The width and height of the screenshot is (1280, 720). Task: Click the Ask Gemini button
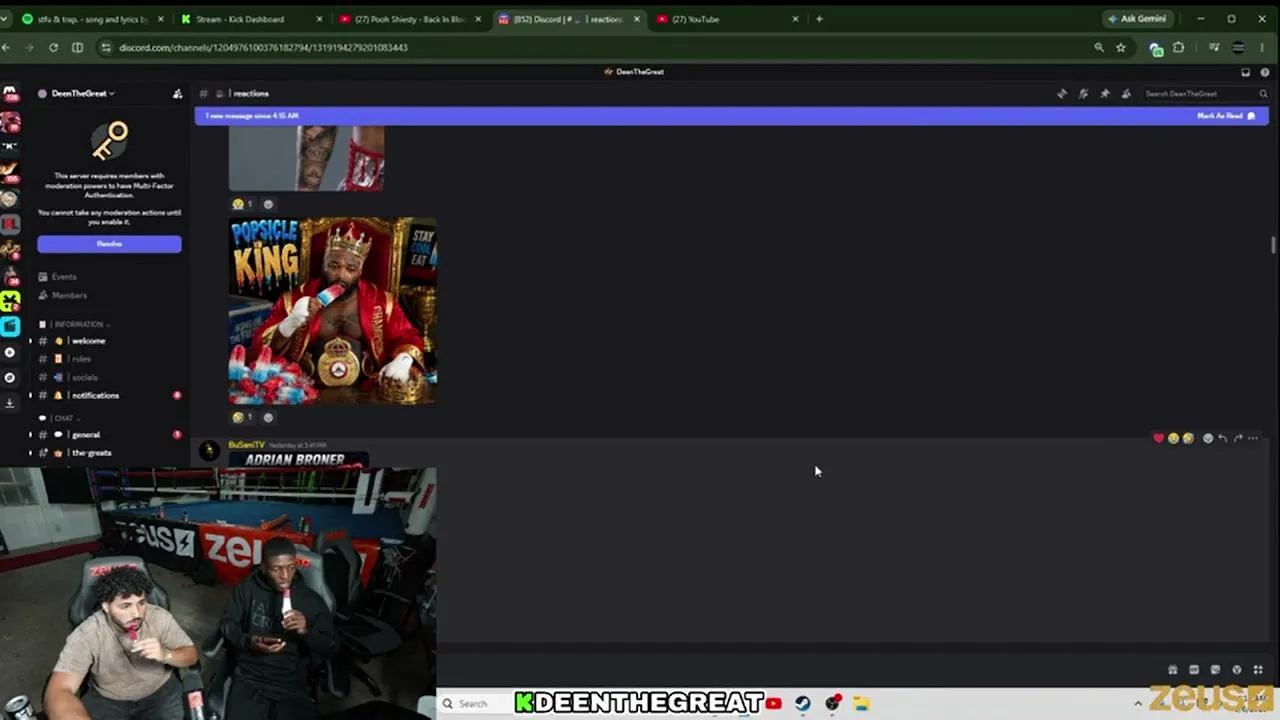click(x=1137, y=19)
